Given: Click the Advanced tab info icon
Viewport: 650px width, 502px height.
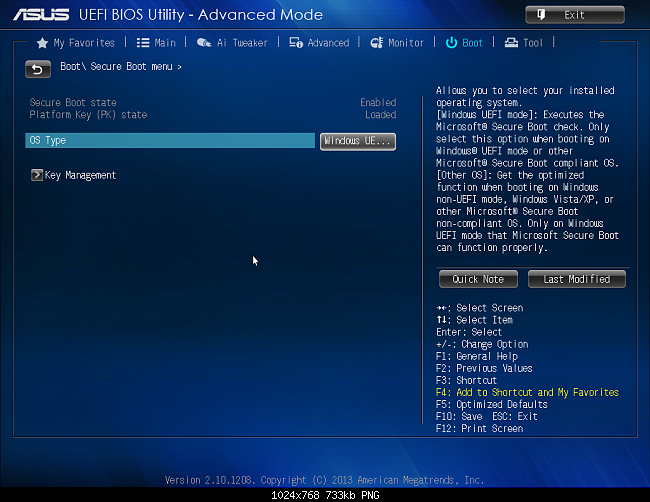Looking at the screenshot, I should pos(296,43).
